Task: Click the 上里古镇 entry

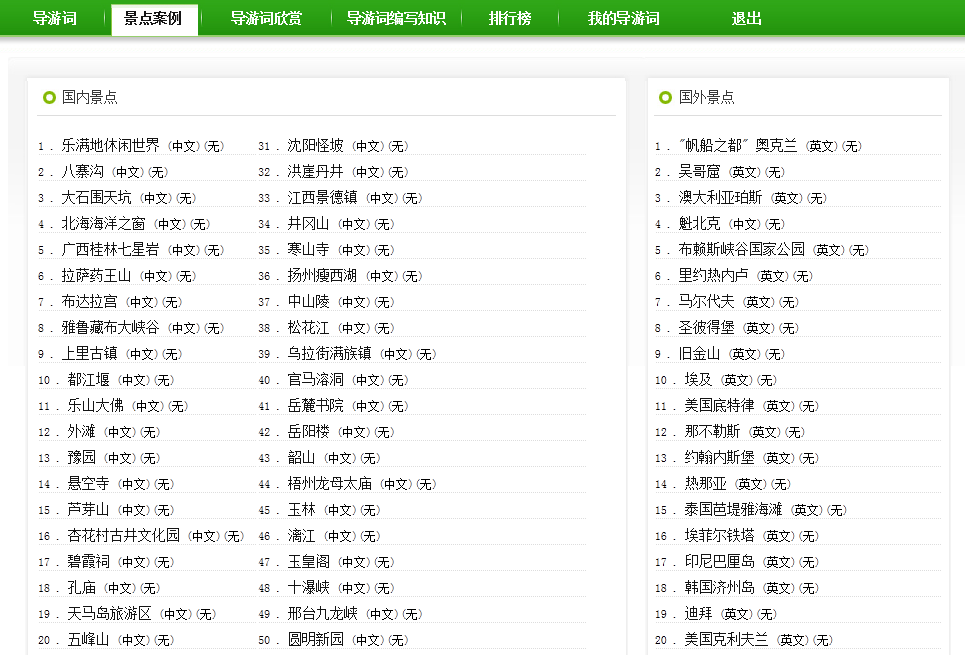Action: coord(89,353)
